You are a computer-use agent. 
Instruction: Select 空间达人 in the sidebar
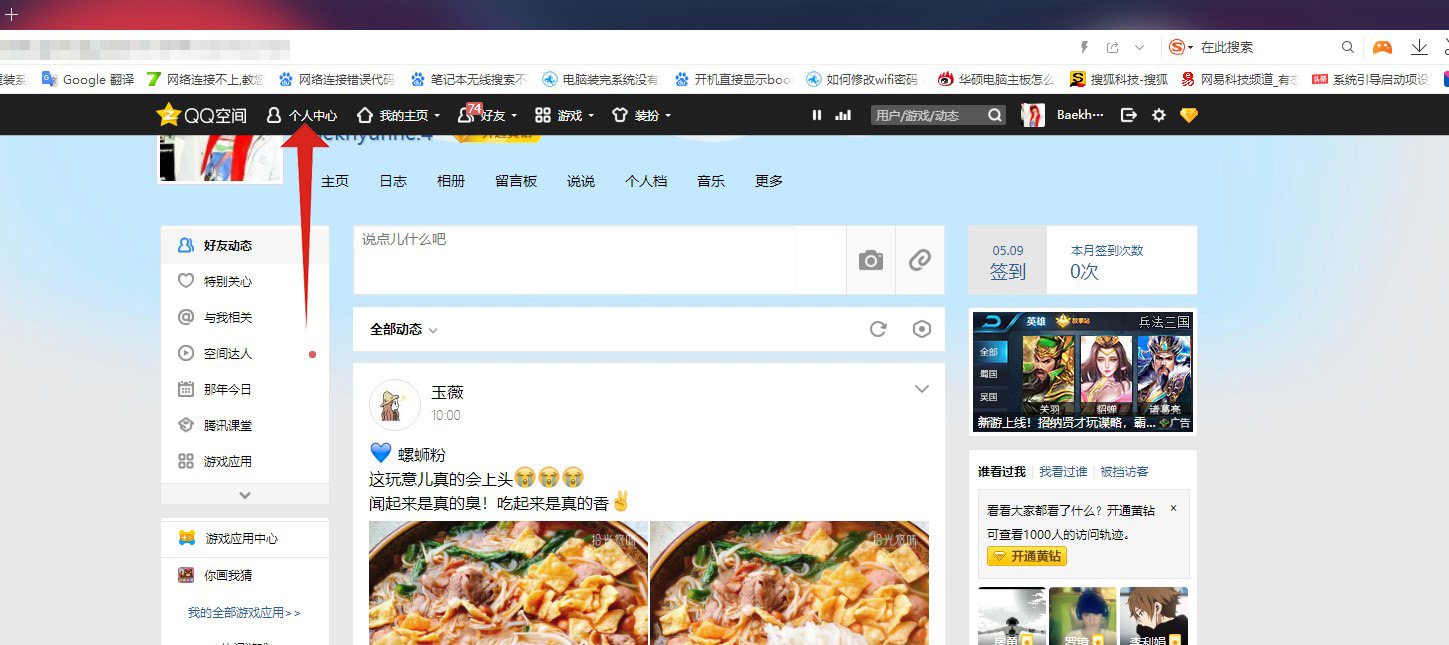click(x=245, y=354)
